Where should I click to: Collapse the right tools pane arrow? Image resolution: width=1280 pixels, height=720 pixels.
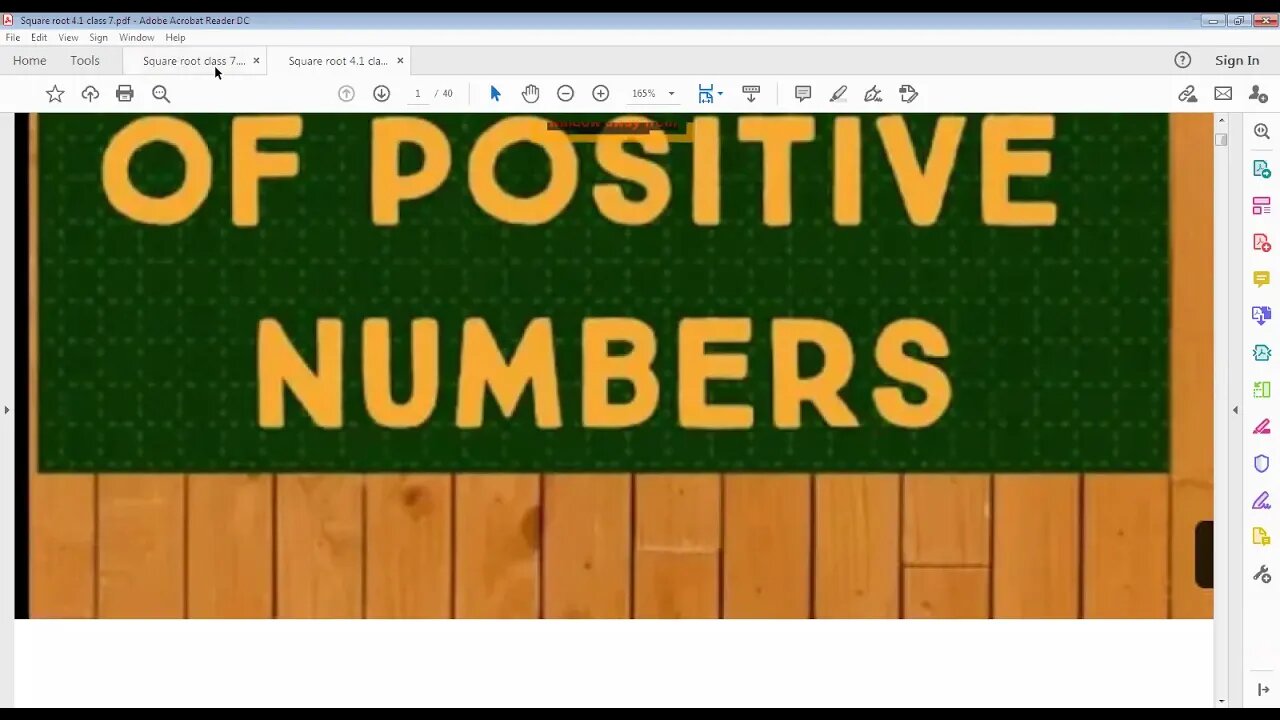tap(1235, 410)
